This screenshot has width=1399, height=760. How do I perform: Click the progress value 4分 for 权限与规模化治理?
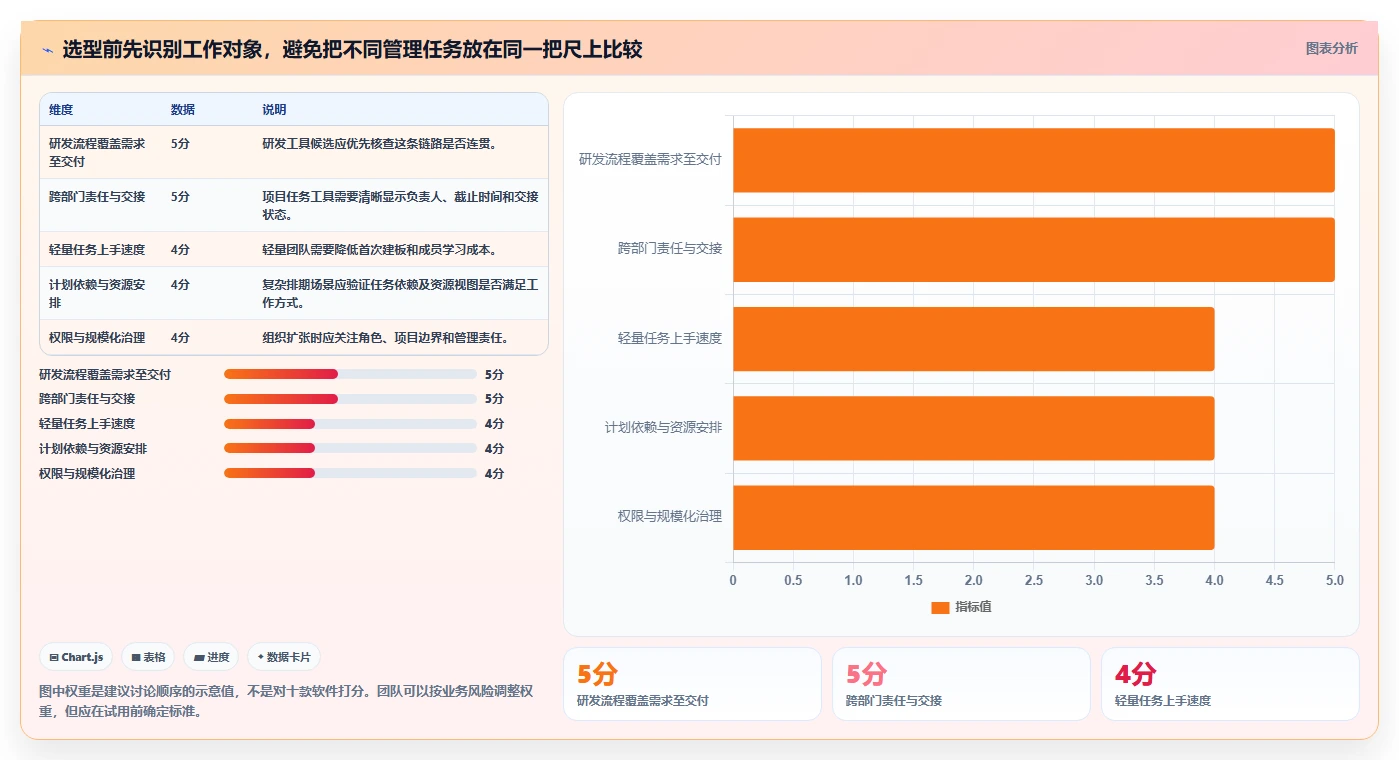click(494, 473)
